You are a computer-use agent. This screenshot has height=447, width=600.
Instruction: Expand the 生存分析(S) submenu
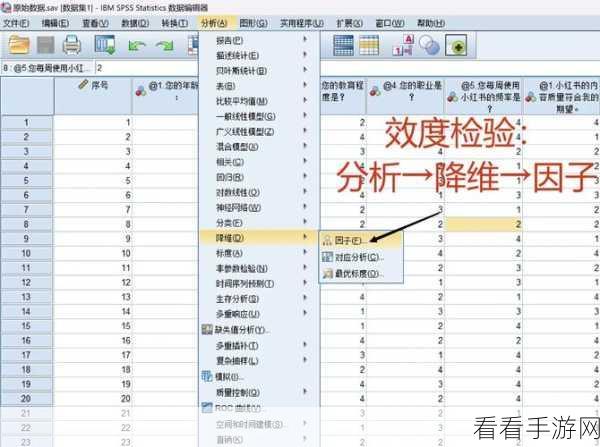click(259, 299)
